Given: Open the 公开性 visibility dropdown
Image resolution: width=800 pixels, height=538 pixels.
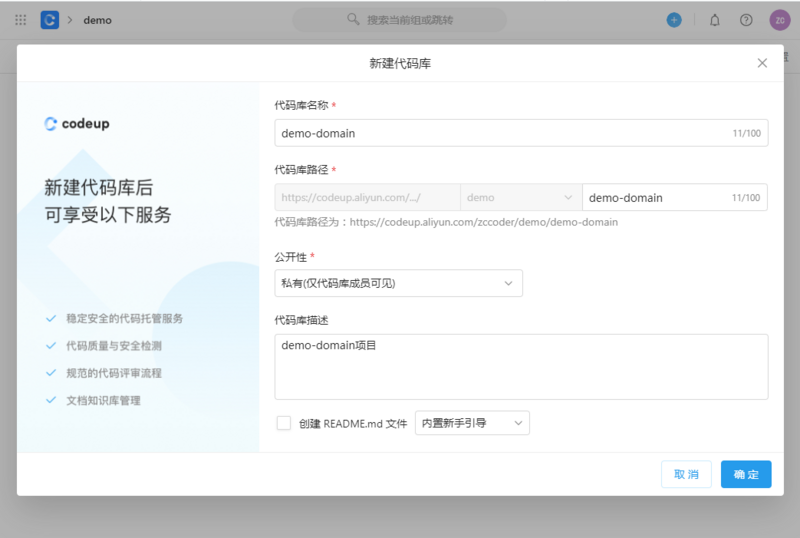Looking at the screenshot, I should (398, 283).
